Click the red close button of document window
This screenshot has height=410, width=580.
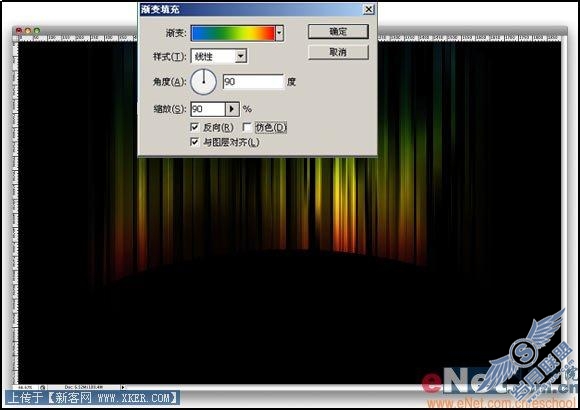pyautogui.click(x=19, y=31)
